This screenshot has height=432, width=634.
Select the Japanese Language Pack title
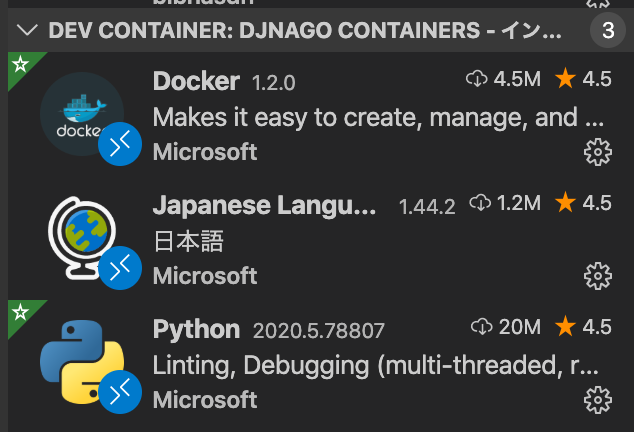tap(264, 205)
